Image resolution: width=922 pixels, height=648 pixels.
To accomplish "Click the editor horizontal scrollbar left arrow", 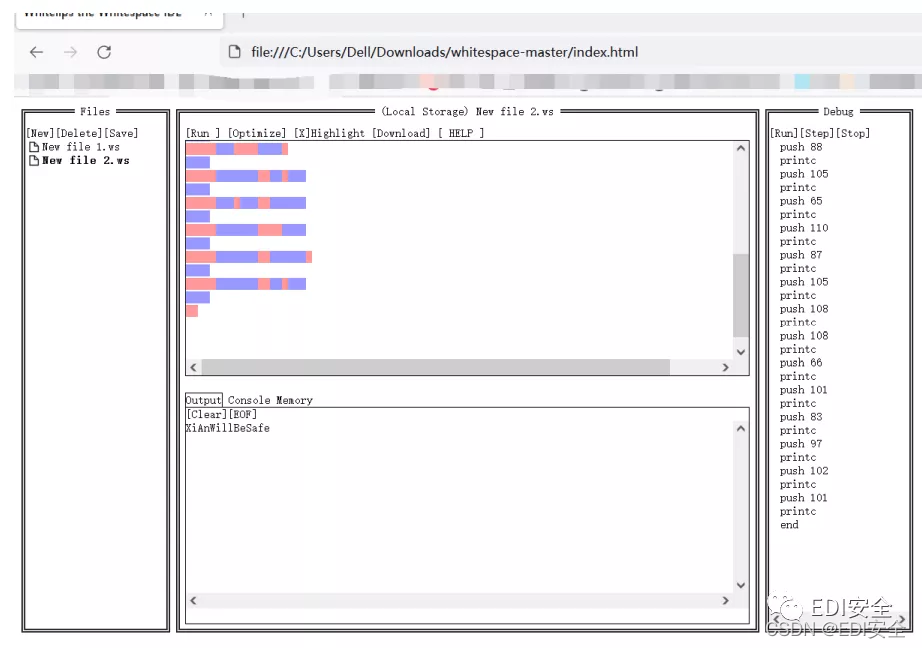I will (193, 368).
